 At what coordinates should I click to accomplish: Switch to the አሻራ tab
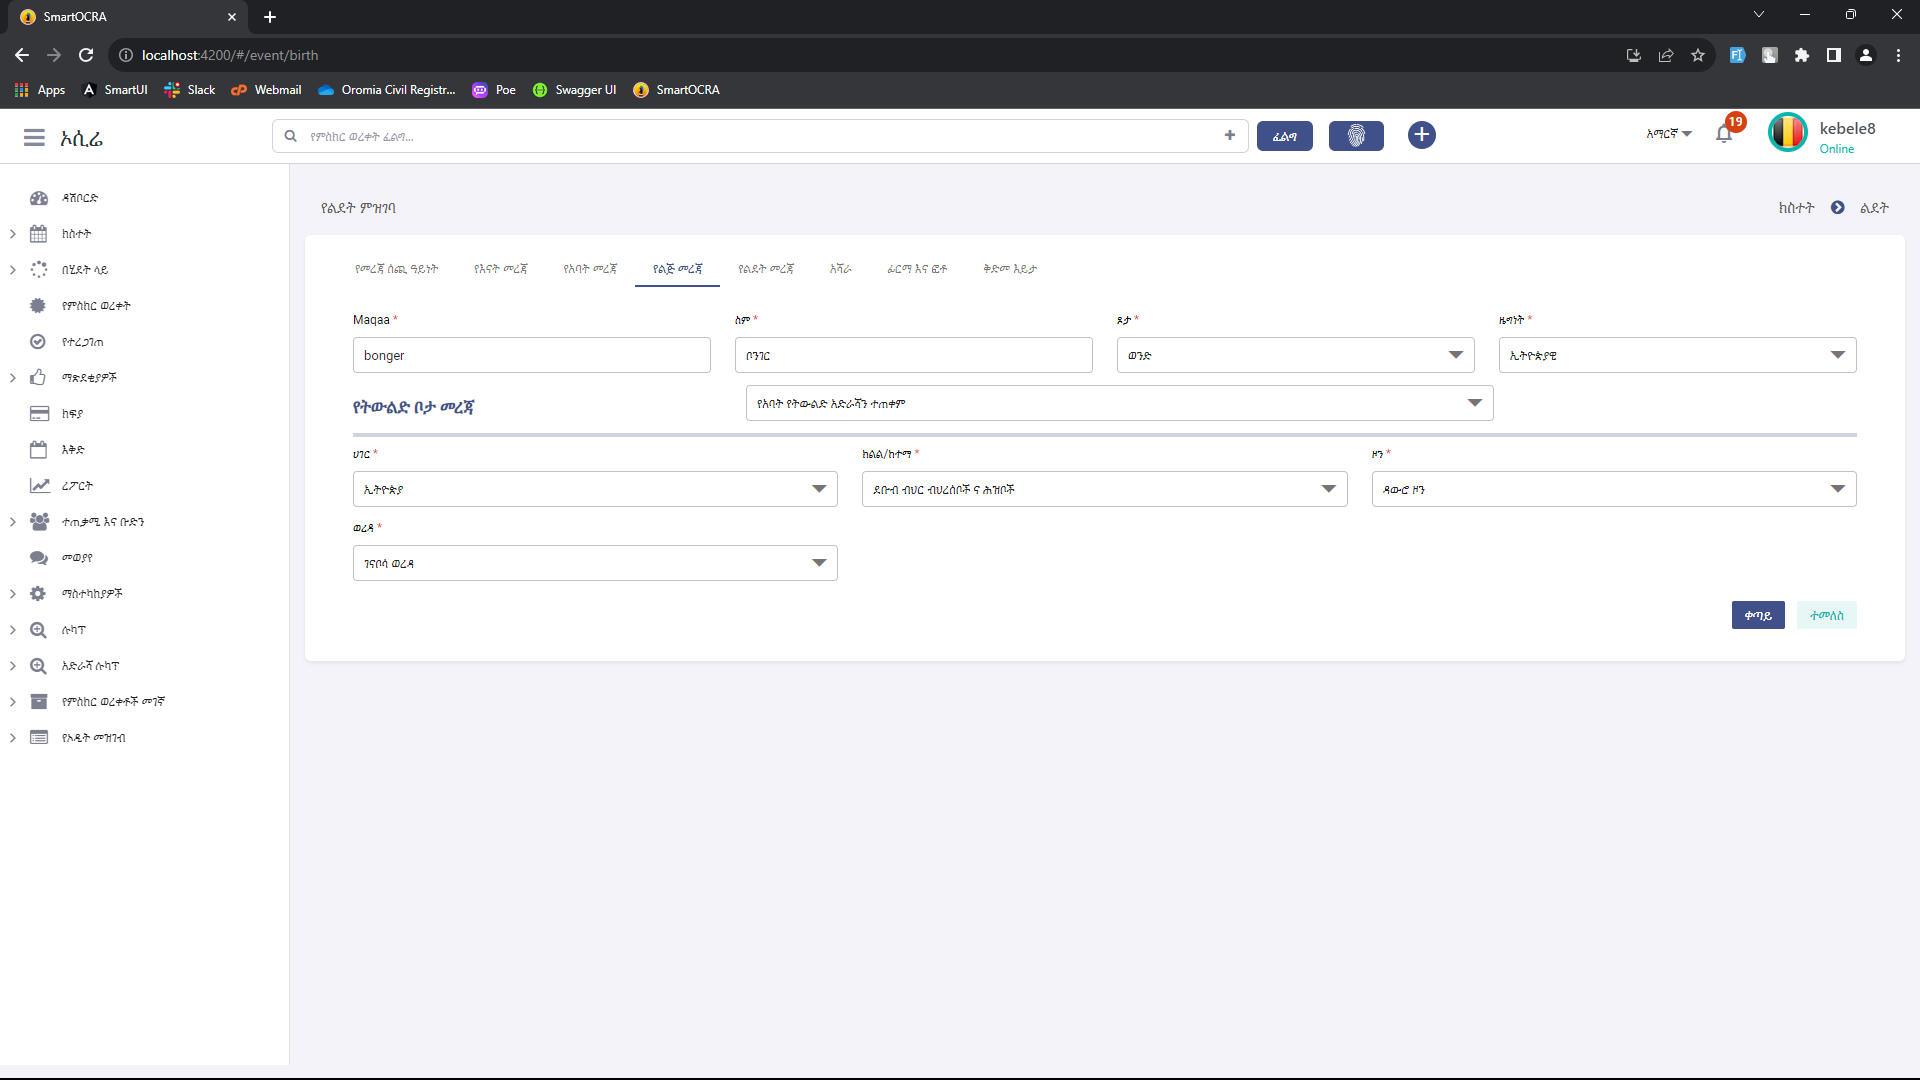click(841, 269)
